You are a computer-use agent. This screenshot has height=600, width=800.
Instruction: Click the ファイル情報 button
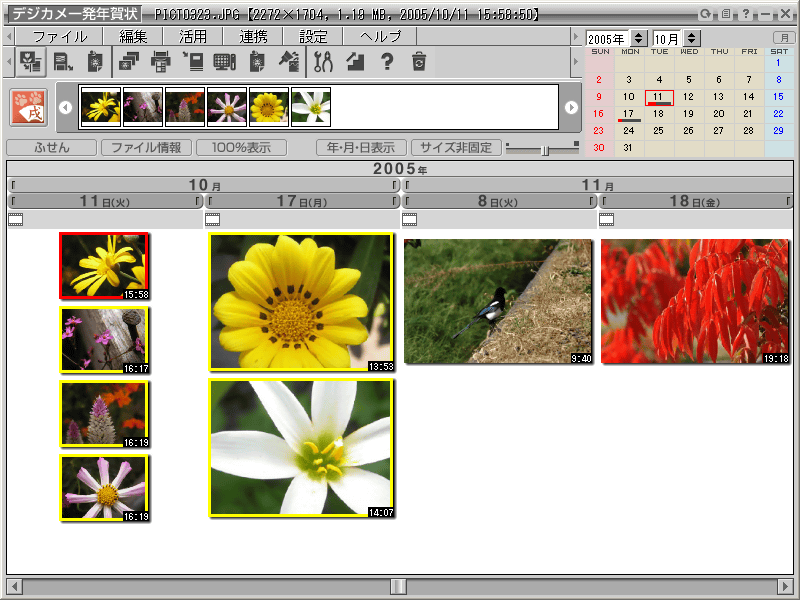146,148
